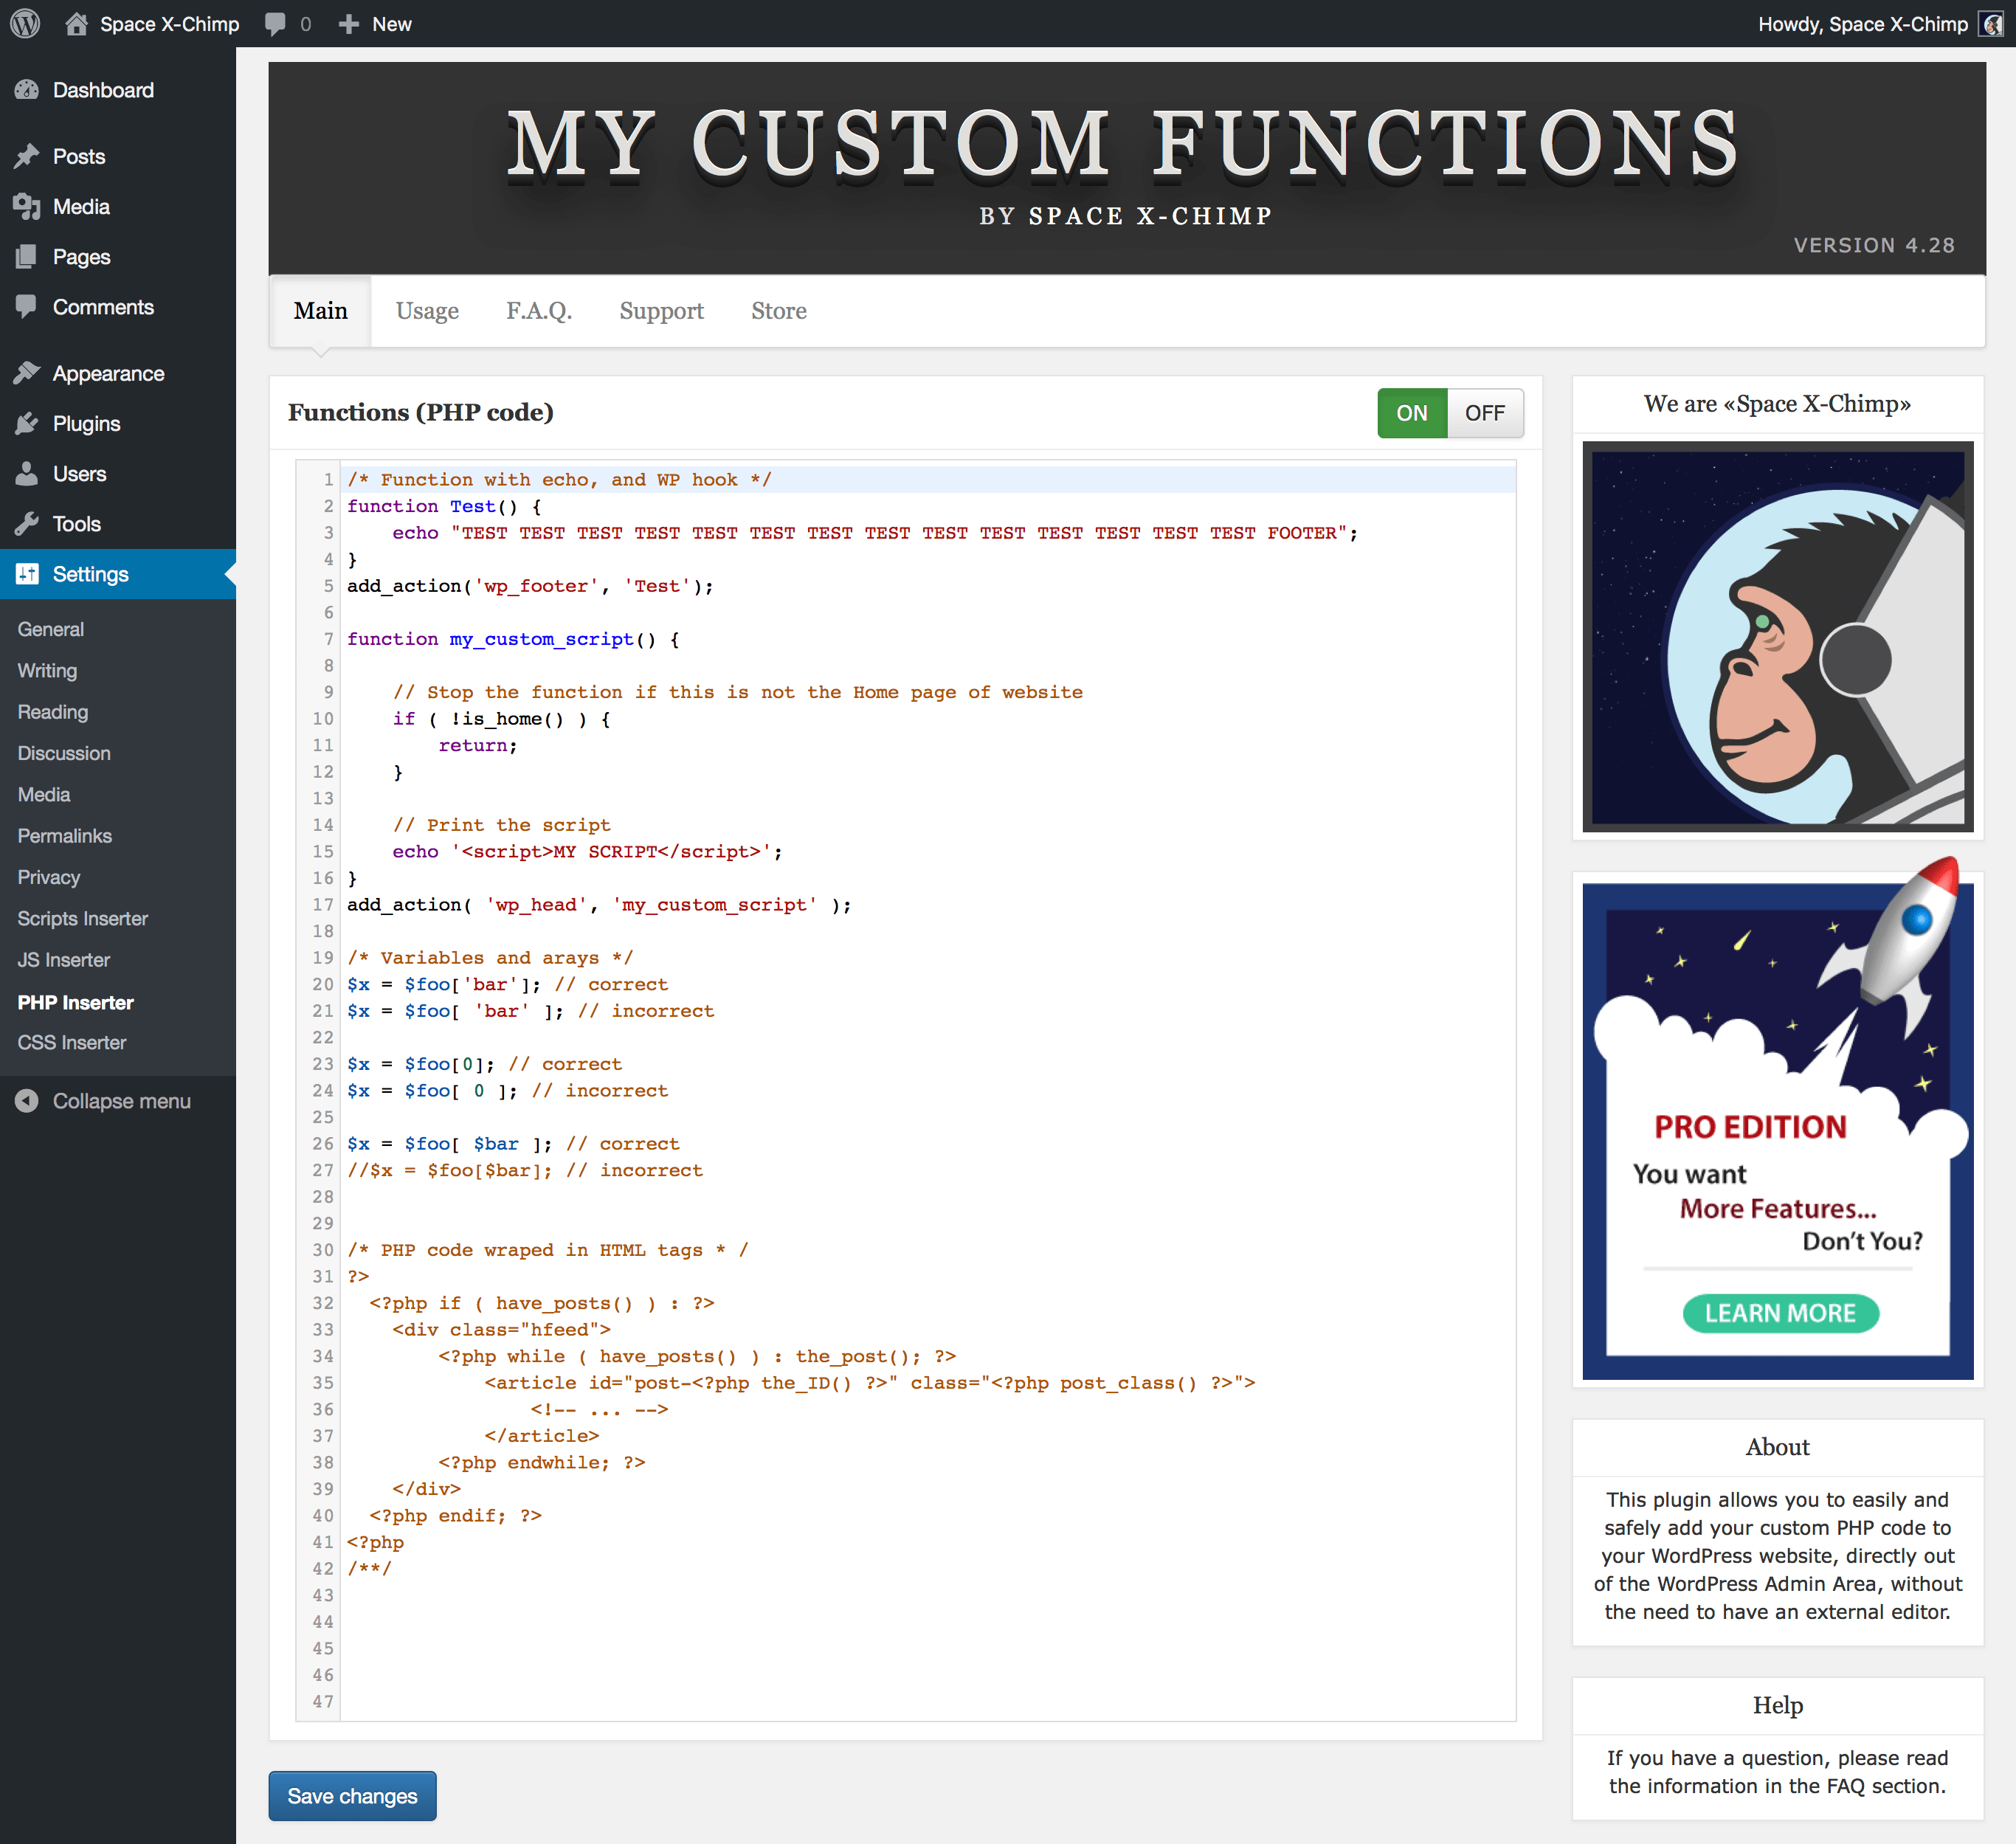Viewport: 2016px width, 1844px height.
Task: Go to Media settings submenu
Action: point(43,794)
